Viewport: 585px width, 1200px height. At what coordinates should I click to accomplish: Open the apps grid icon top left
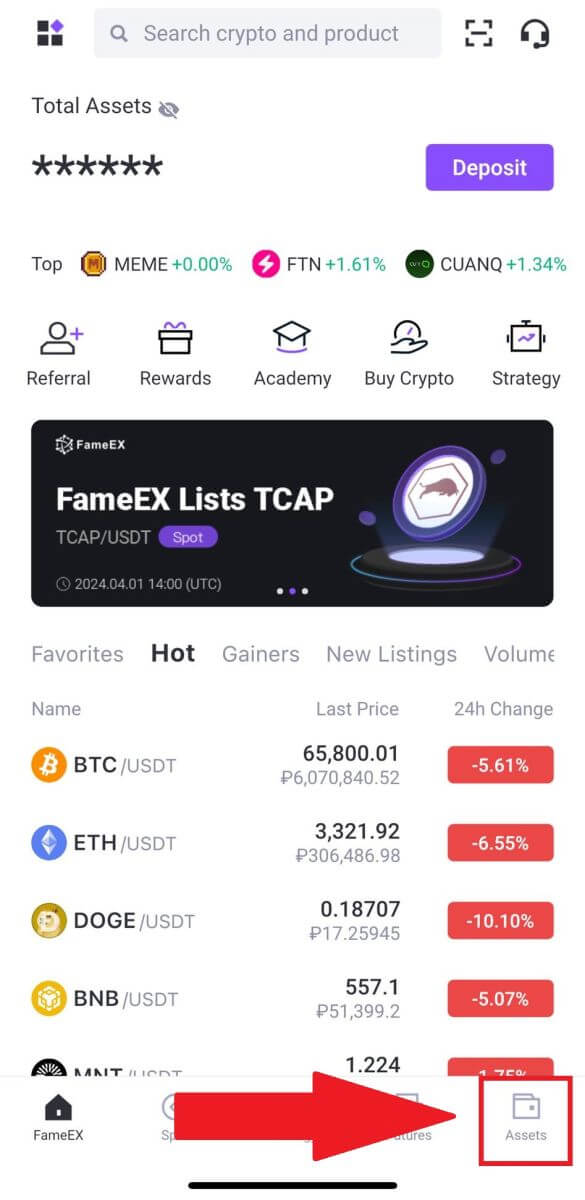point(50,33)
